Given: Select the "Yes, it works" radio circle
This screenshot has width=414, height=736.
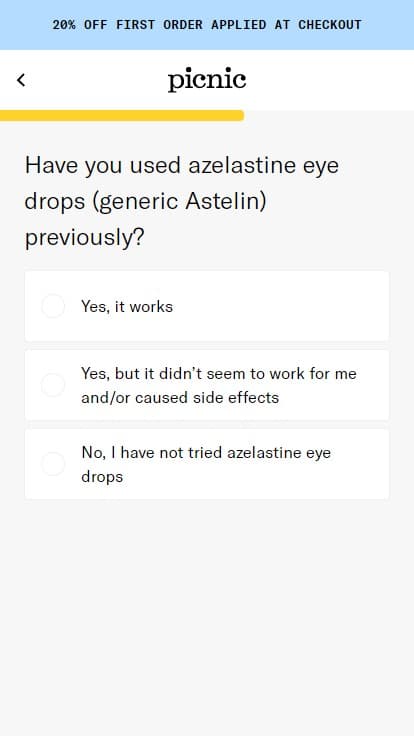Looking at the screenshot, I should click(53, 307).
